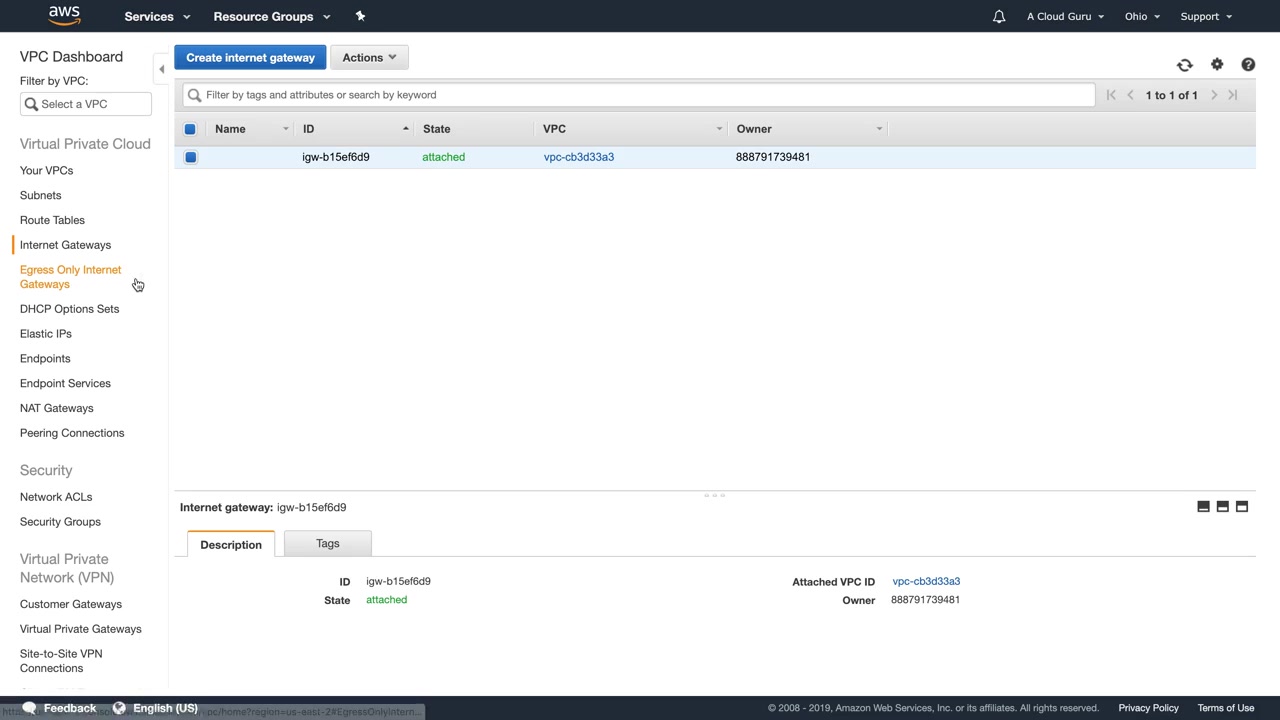The height and width of the screenshot is (720, 1280).
Task: Navigate to Security Groups
Action: 60,522
